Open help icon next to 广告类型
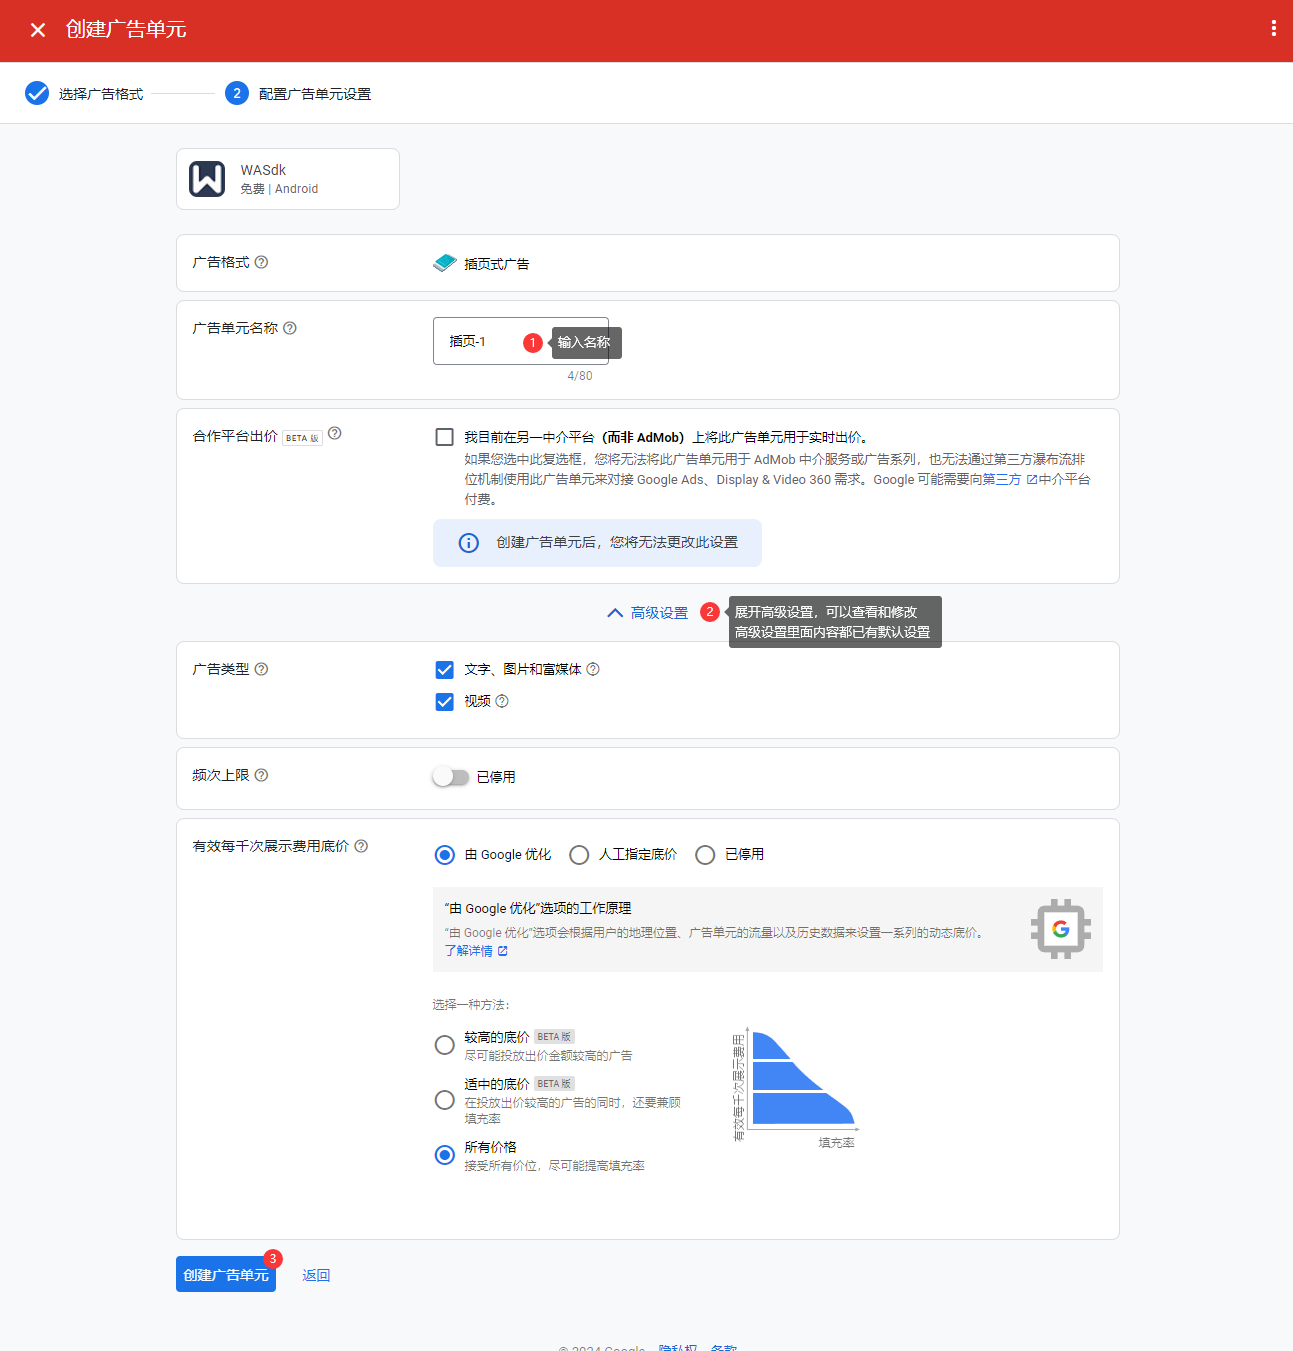Screen dimensions: 1293x1351 pyautogui.click(x=261, y=669)
